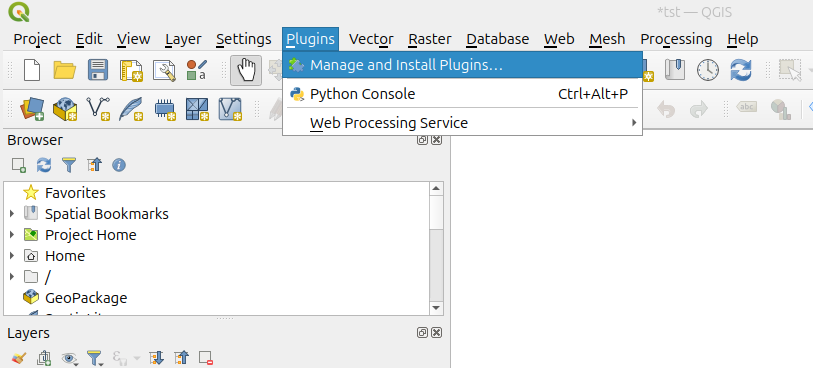
Task: Open the Project menu
Action: (37, 39)
